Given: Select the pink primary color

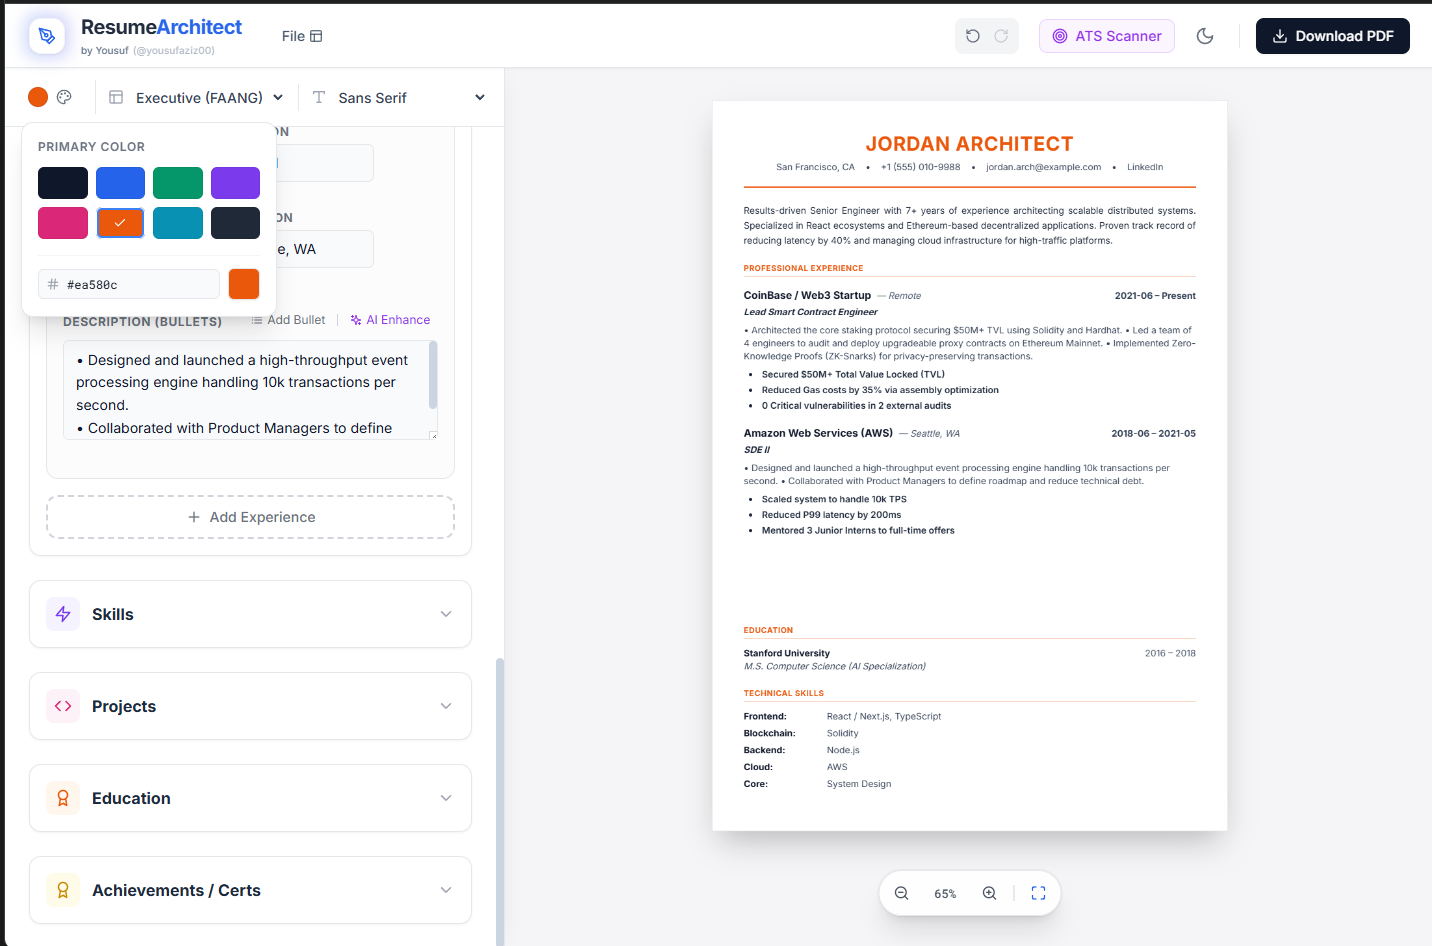Looking at the screenshot, I should tap(63, 222).
